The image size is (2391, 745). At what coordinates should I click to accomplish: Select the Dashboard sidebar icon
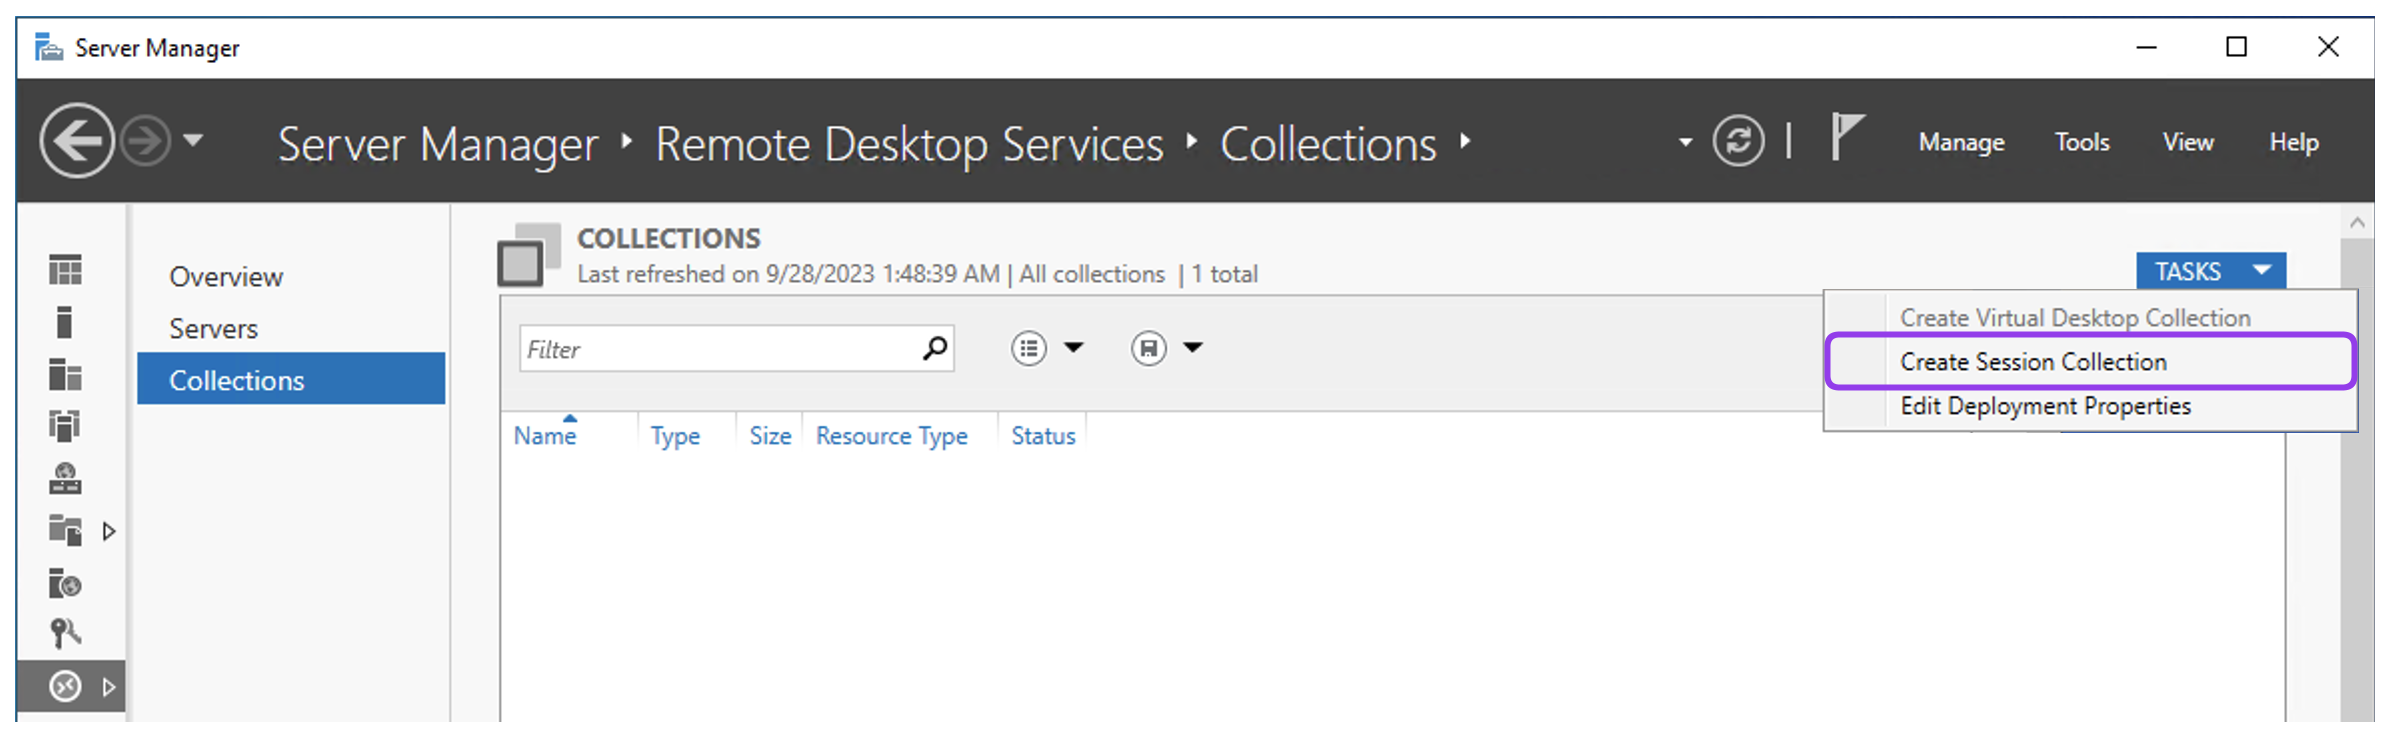[x=66, y=270]
